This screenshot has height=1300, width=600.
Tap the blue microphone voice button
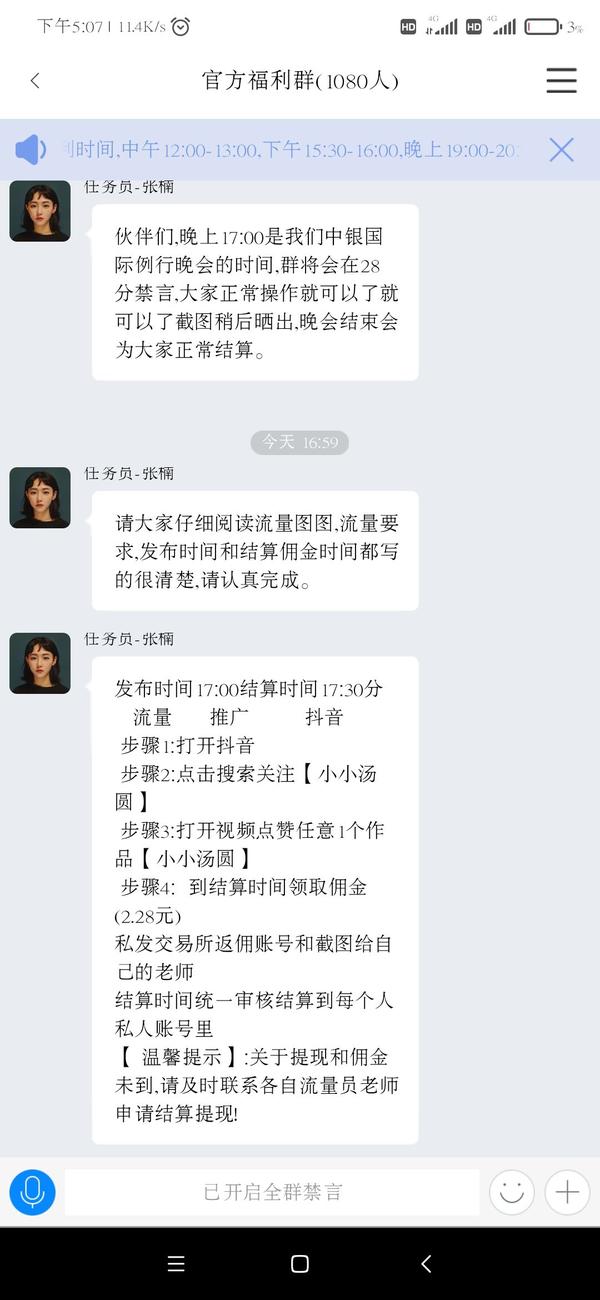pos(32,1192)
